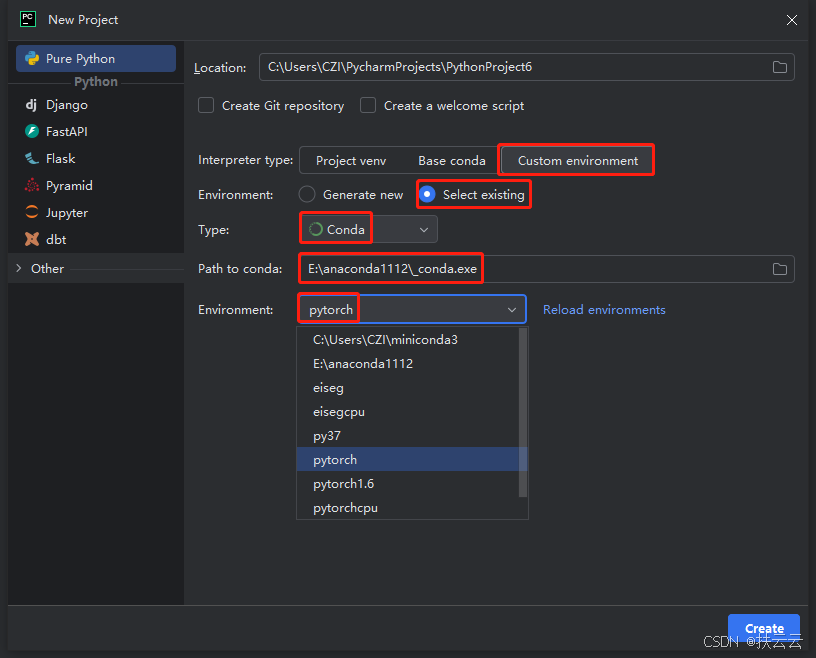816x658 pixels.
Task: Pick pytorch1.6 from environment list
Action: click(x=408, y=484)
